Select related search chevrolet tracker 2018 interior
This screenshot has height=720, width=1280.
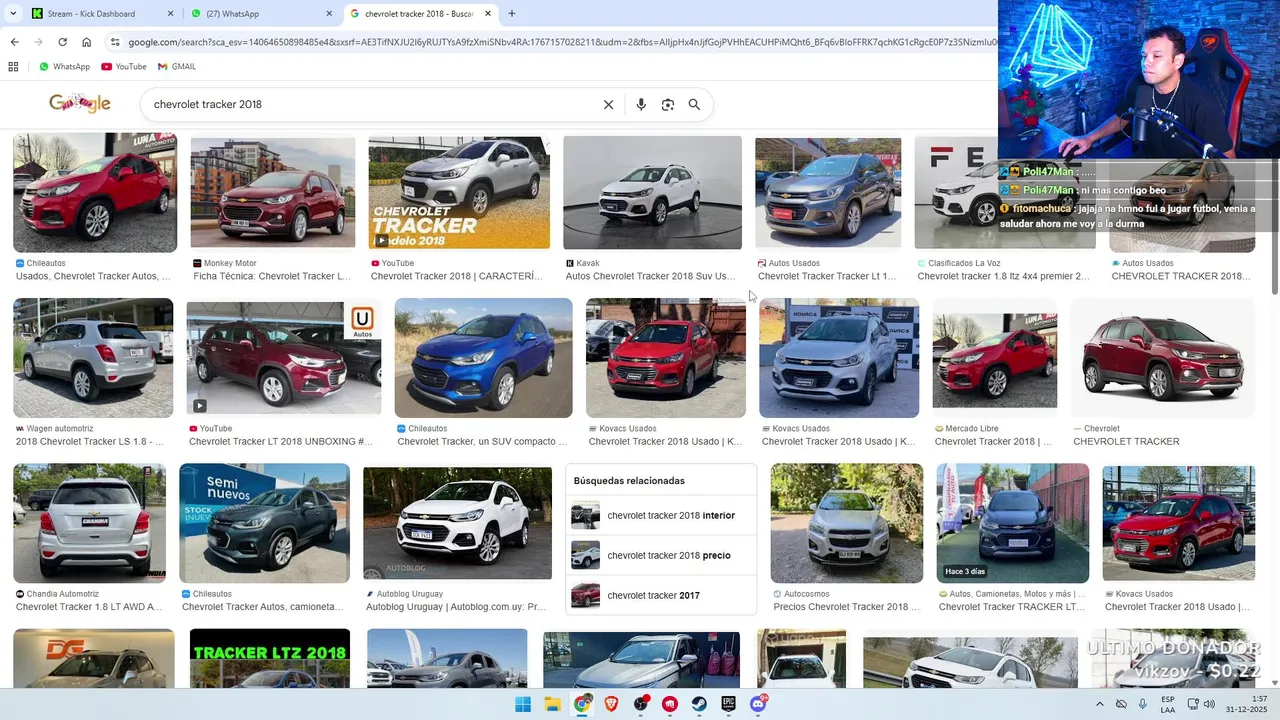point(661,515)
